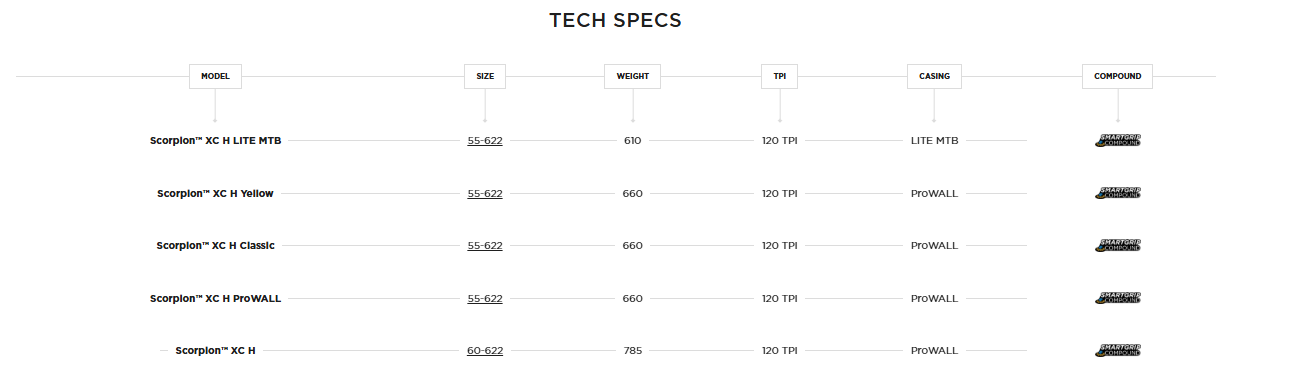Viewport: 1297px width, 392px height.
Task: Open 55-622 size link for XC H ProWALL
Action: click(485, 298)
